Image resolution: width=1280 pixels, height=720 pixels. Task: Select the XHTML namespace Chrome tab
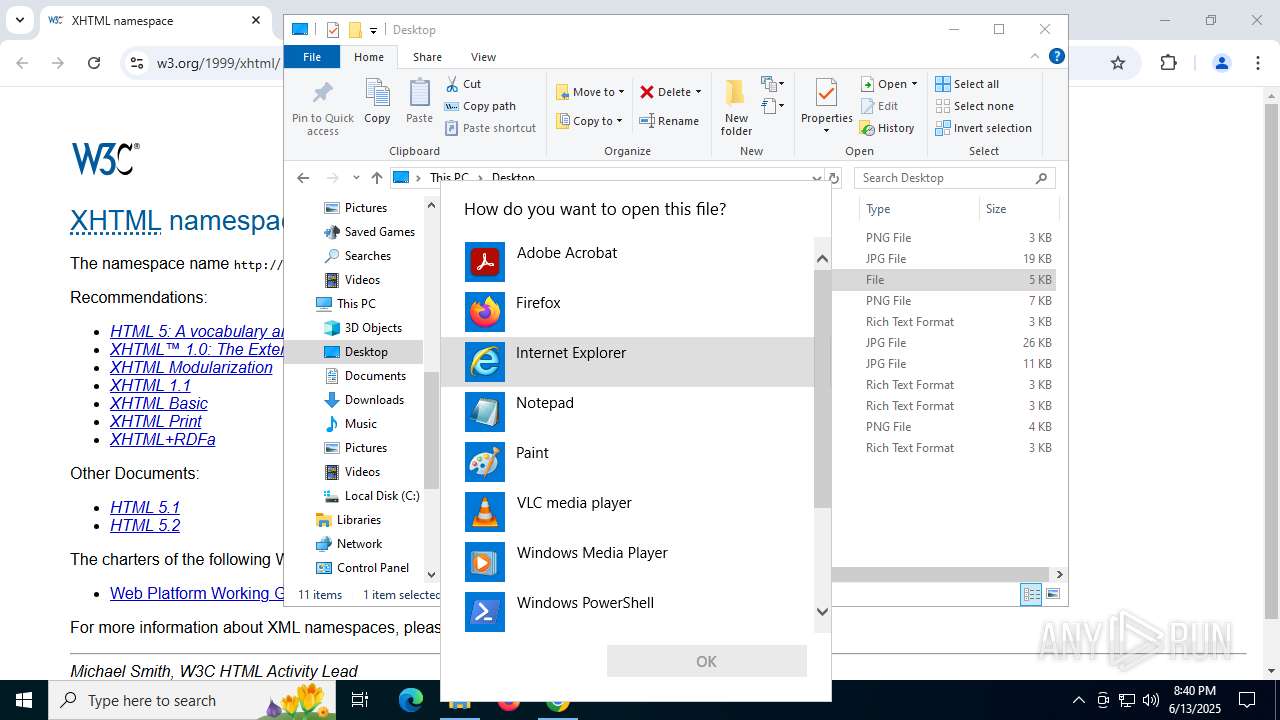tap(155, 20)
